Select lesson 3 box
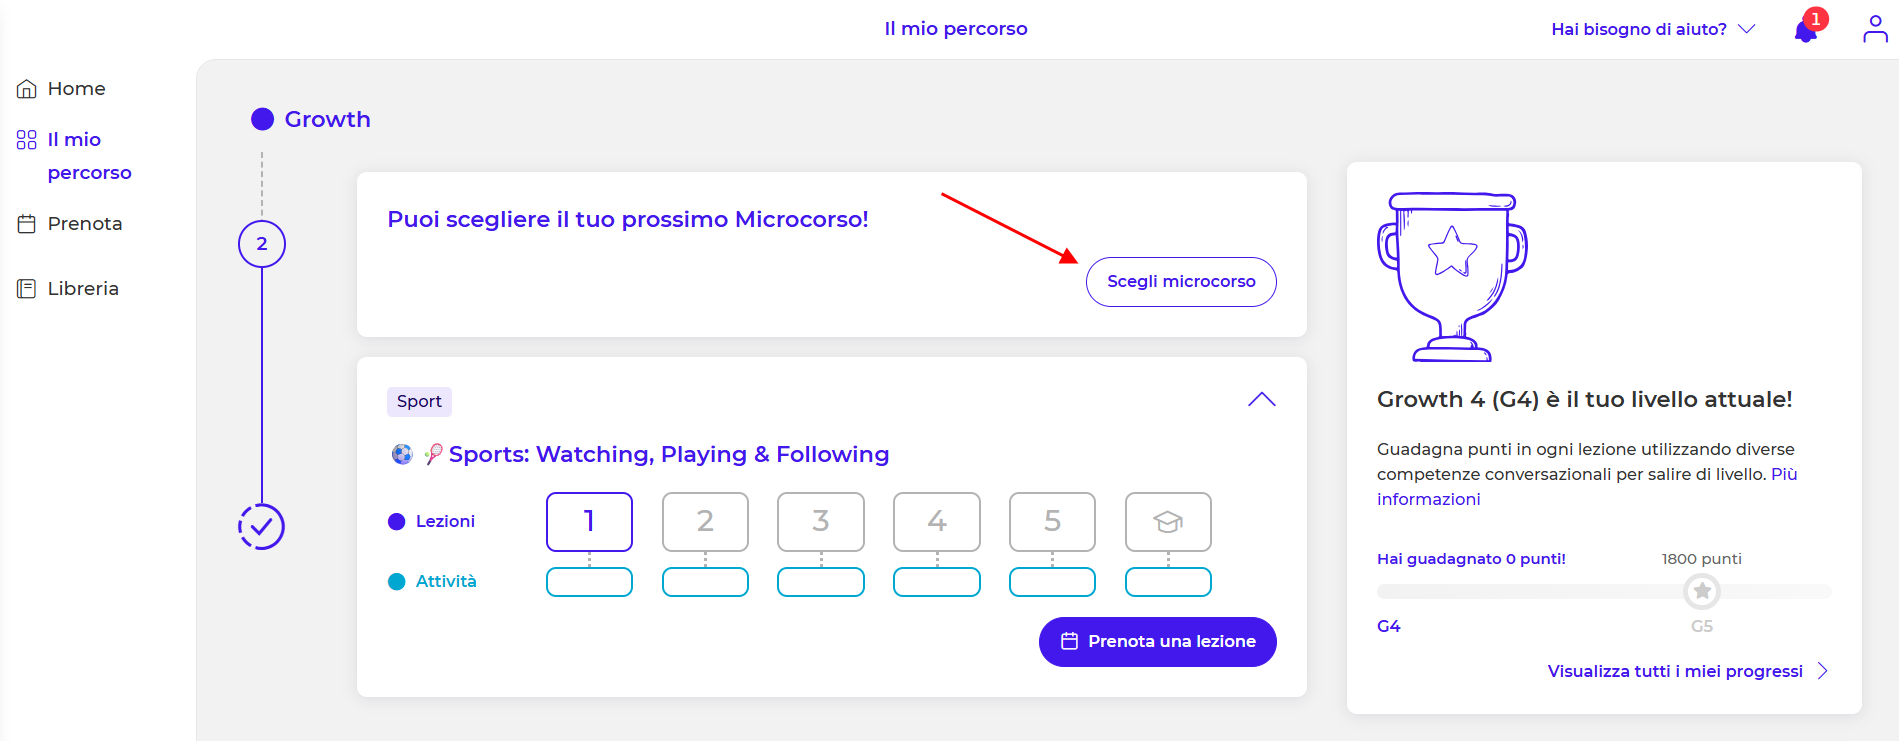This screenshot has height=741, width=1899. tap(821, 521)
